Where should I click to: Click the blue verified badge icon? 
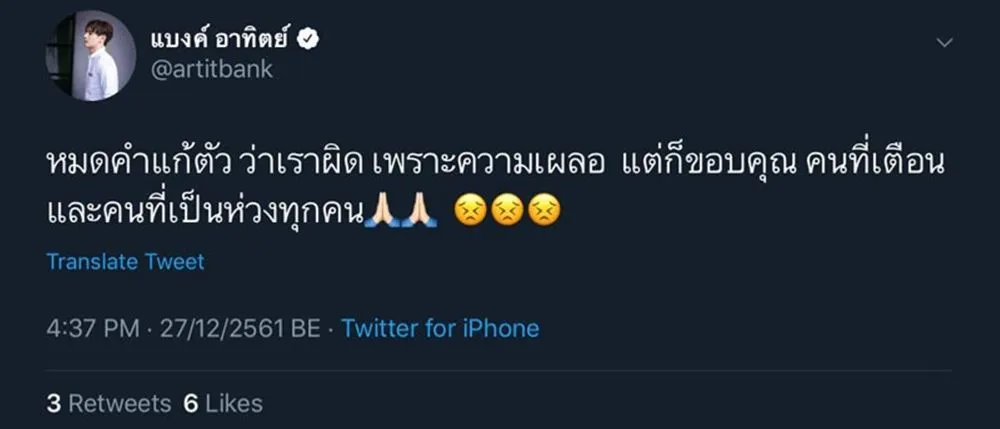click(311, 41)
